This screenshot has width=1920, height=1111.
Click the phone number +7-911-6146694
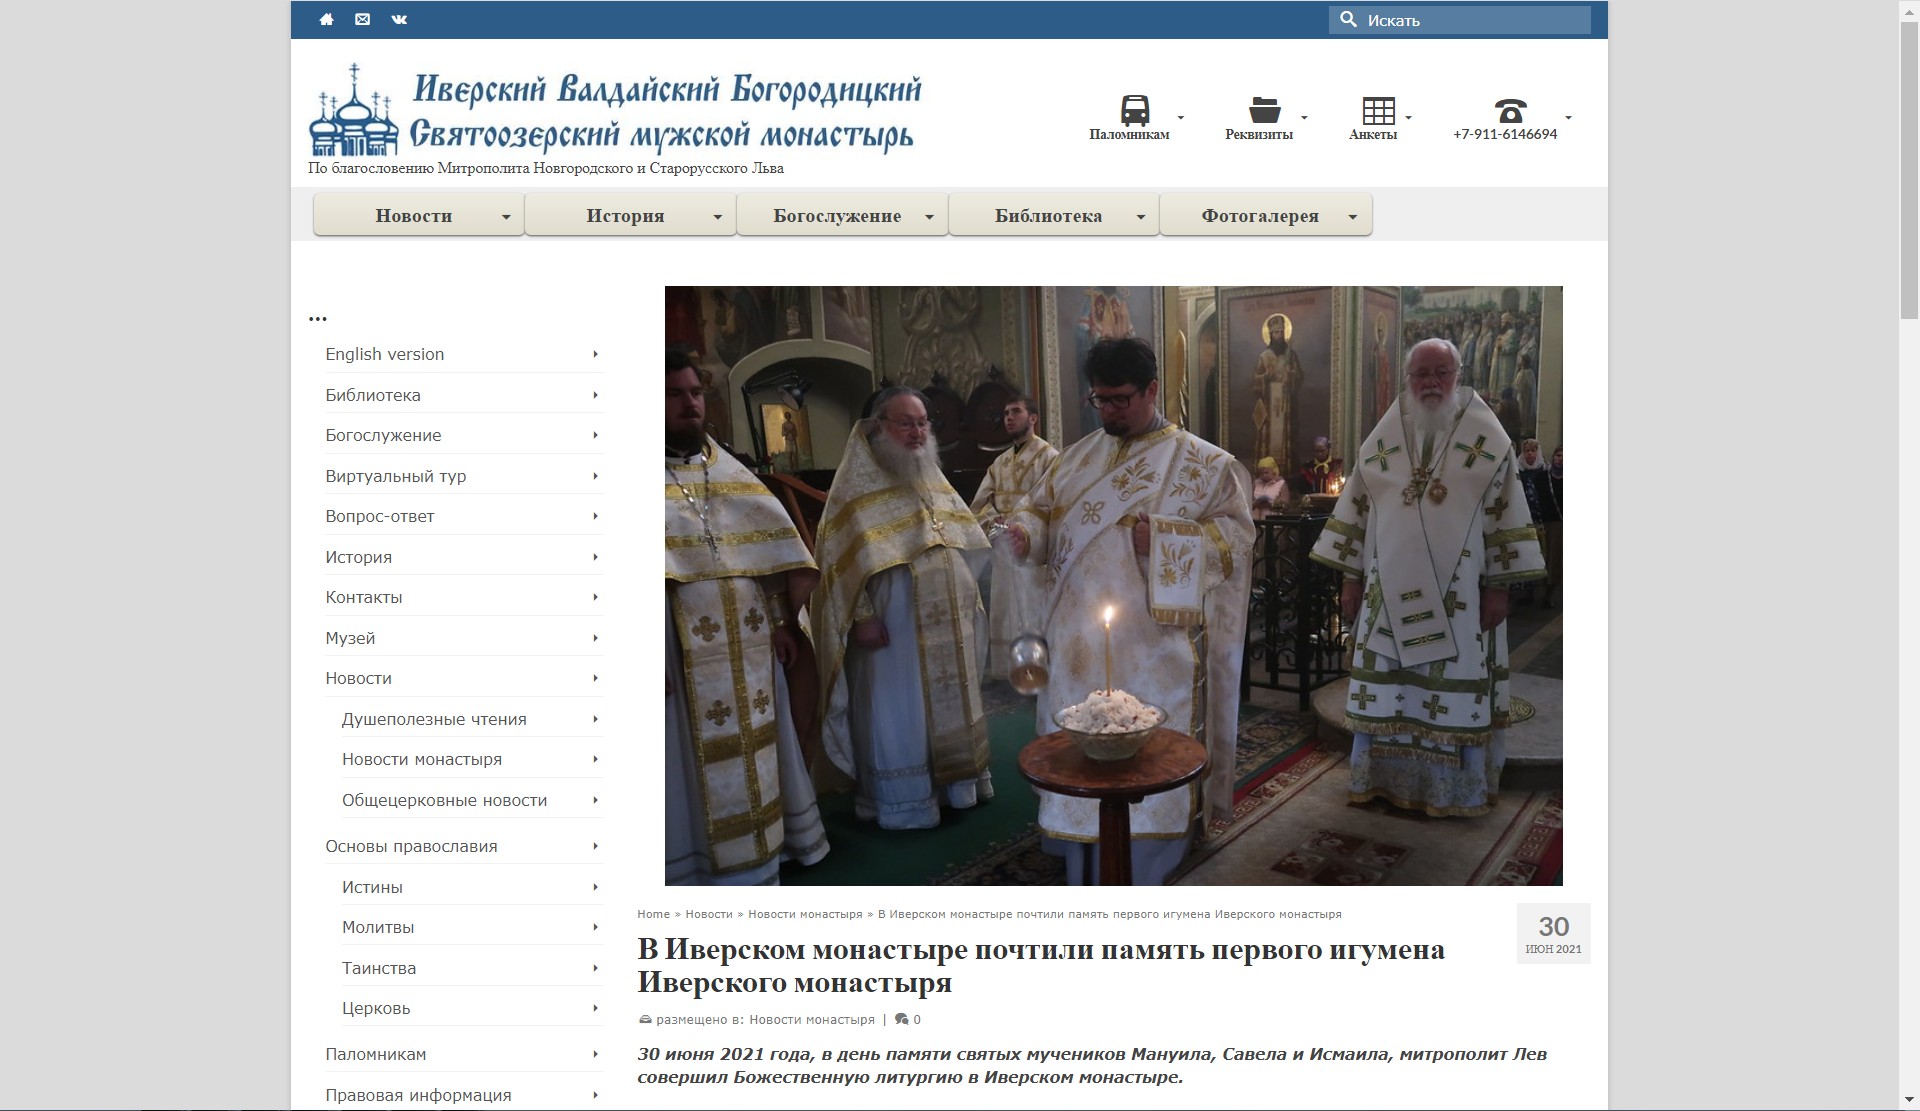[x=1505, y=134]
